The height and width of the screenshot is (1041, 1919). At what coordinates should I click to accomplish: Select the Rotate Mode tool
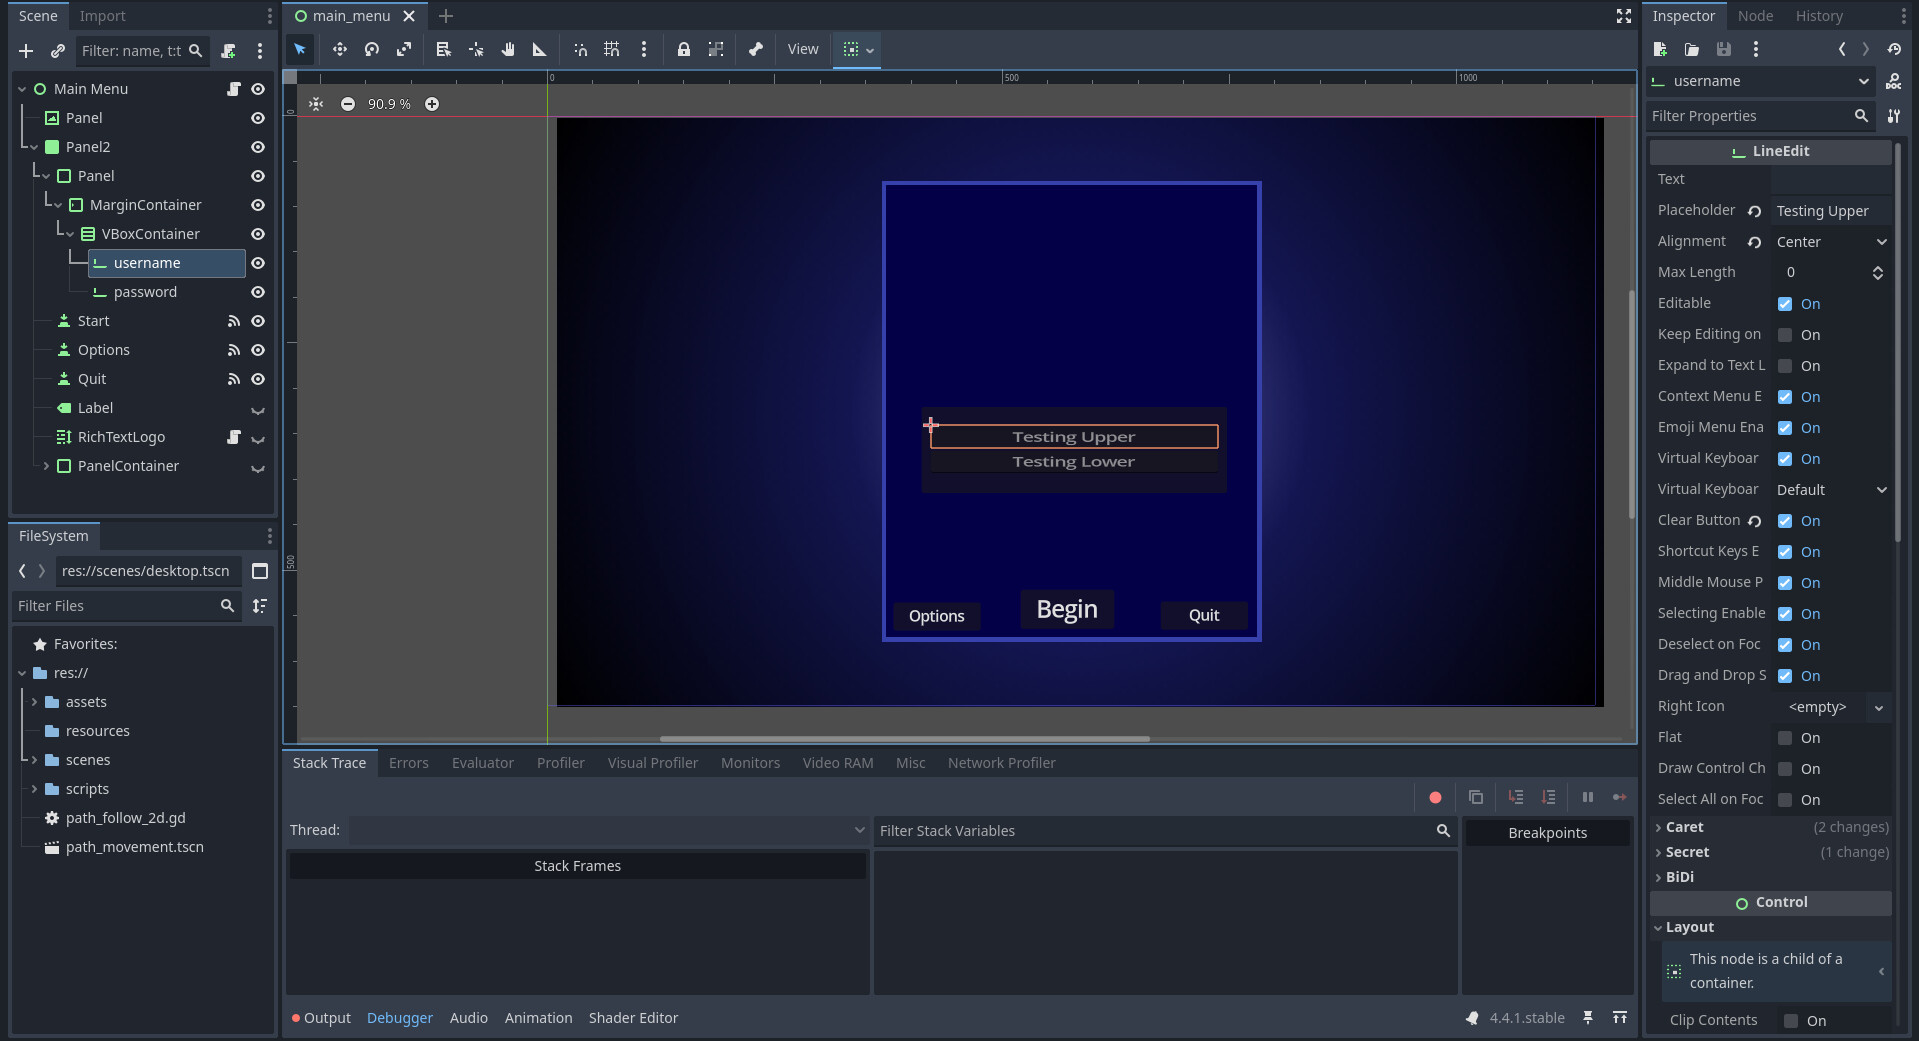click(372, 49)
